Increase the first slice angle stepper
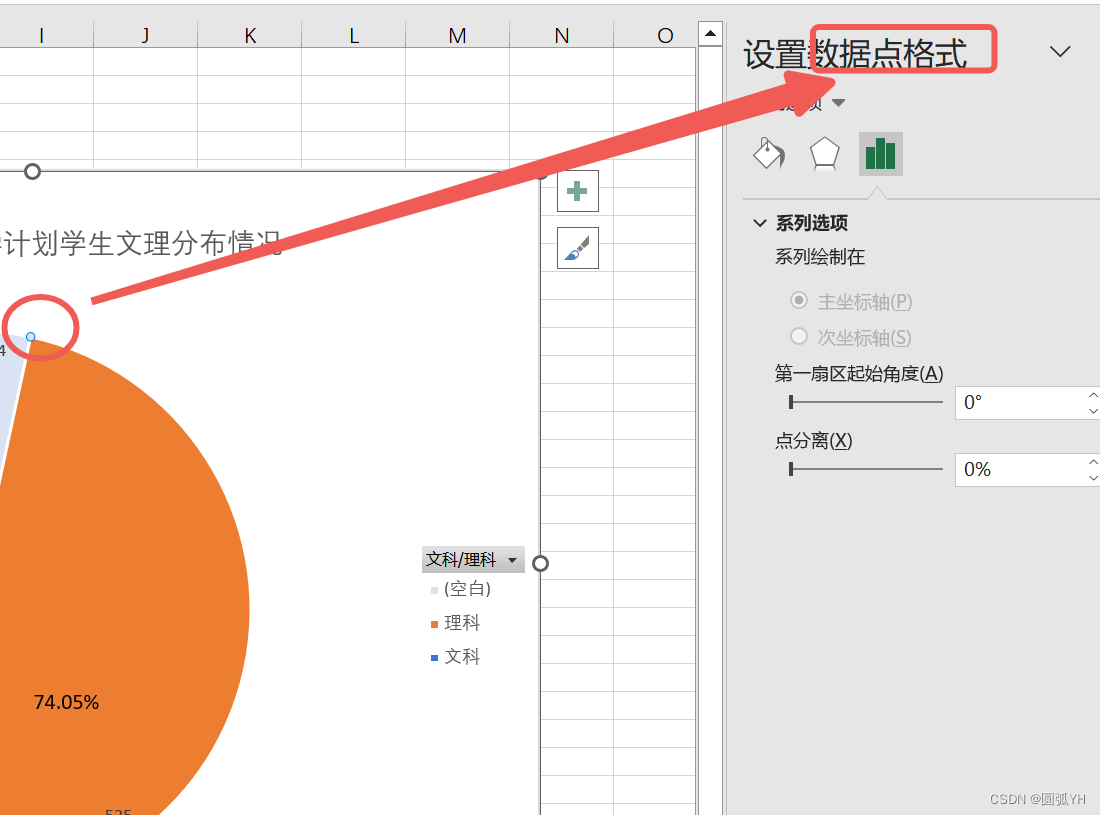This screenshot has height=815, width=1100. pos(1093,395)
